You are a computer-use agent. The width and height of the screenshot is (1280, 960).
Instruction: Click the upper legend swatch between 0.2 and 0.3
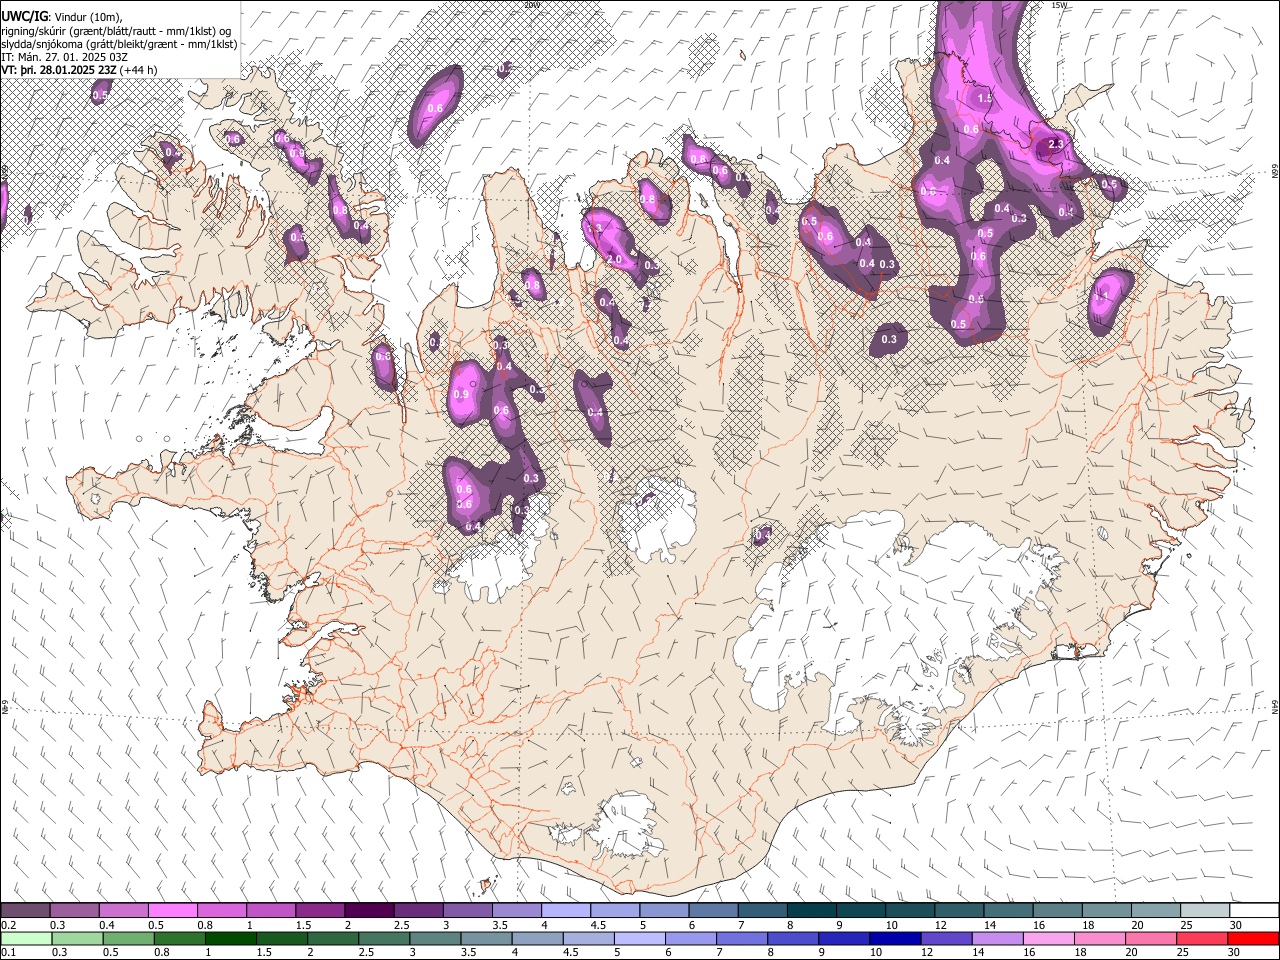(x=25, y=910)
